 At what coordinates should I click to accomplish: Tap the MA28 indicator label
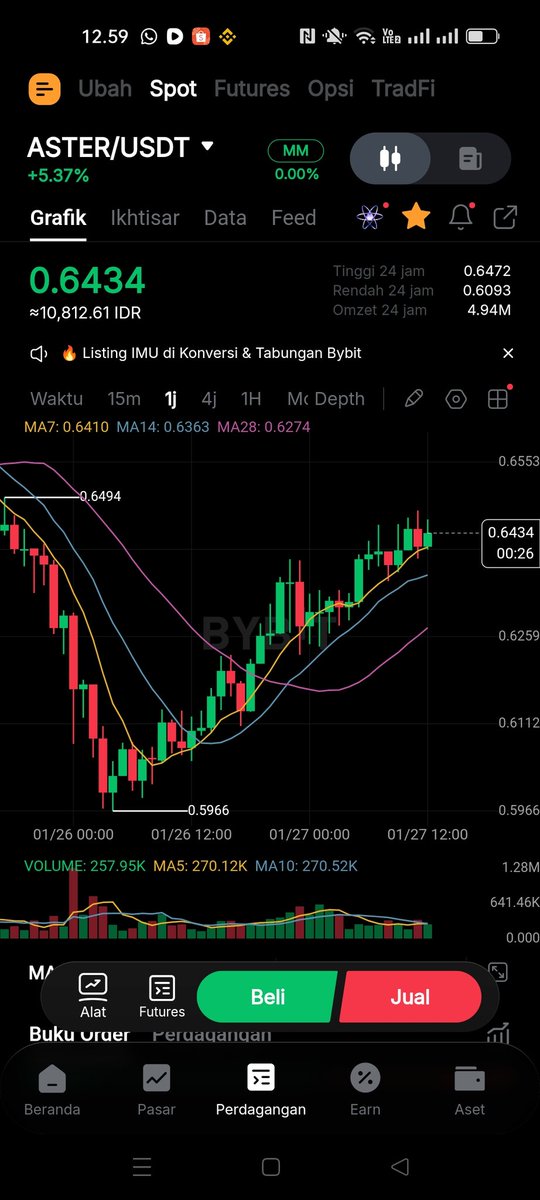click(264, 426)
